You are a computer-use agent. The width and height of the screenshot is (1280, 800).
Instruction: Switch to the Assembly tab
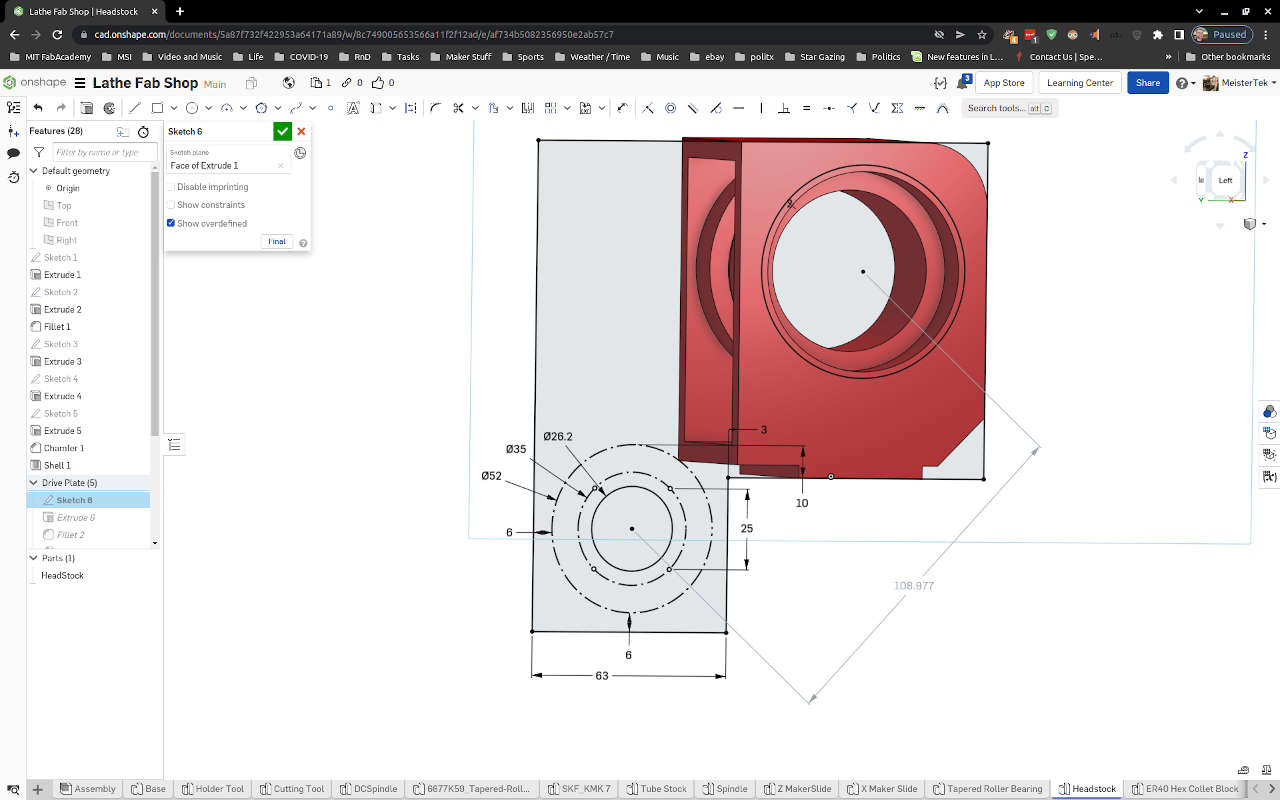point(87,789)
